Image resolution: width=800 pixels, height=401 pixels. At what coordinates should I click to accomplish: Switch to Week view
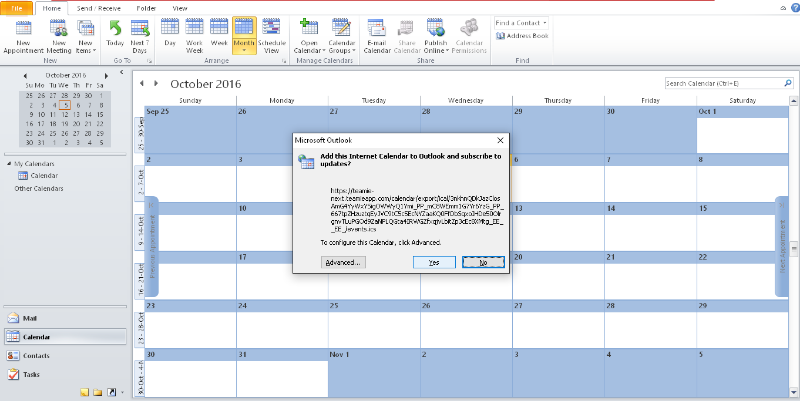219,34
